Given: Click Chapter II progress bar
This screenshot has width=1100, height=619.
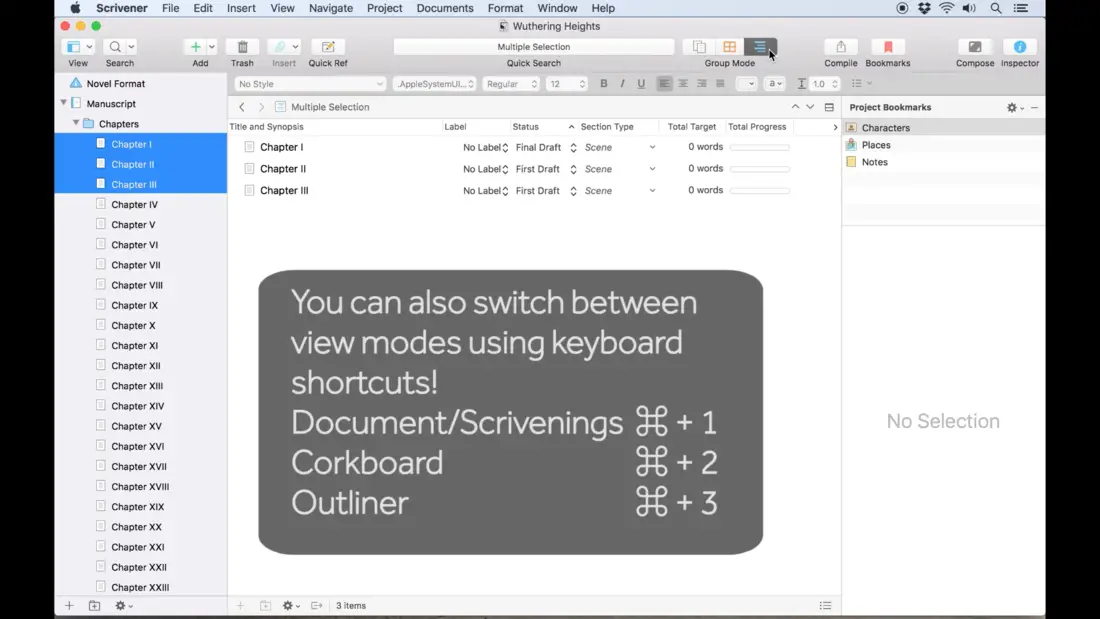Looking at the screenshot, I should pos(759,169).
